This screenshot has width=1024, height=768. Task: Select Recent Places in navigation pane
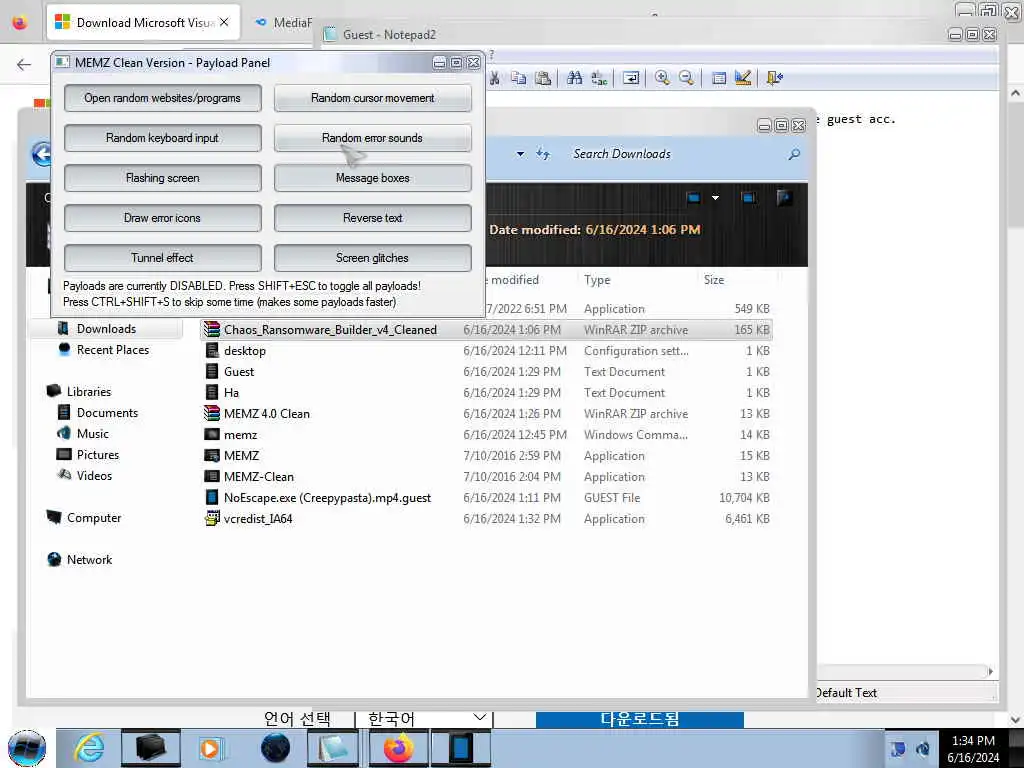point(112,350)
